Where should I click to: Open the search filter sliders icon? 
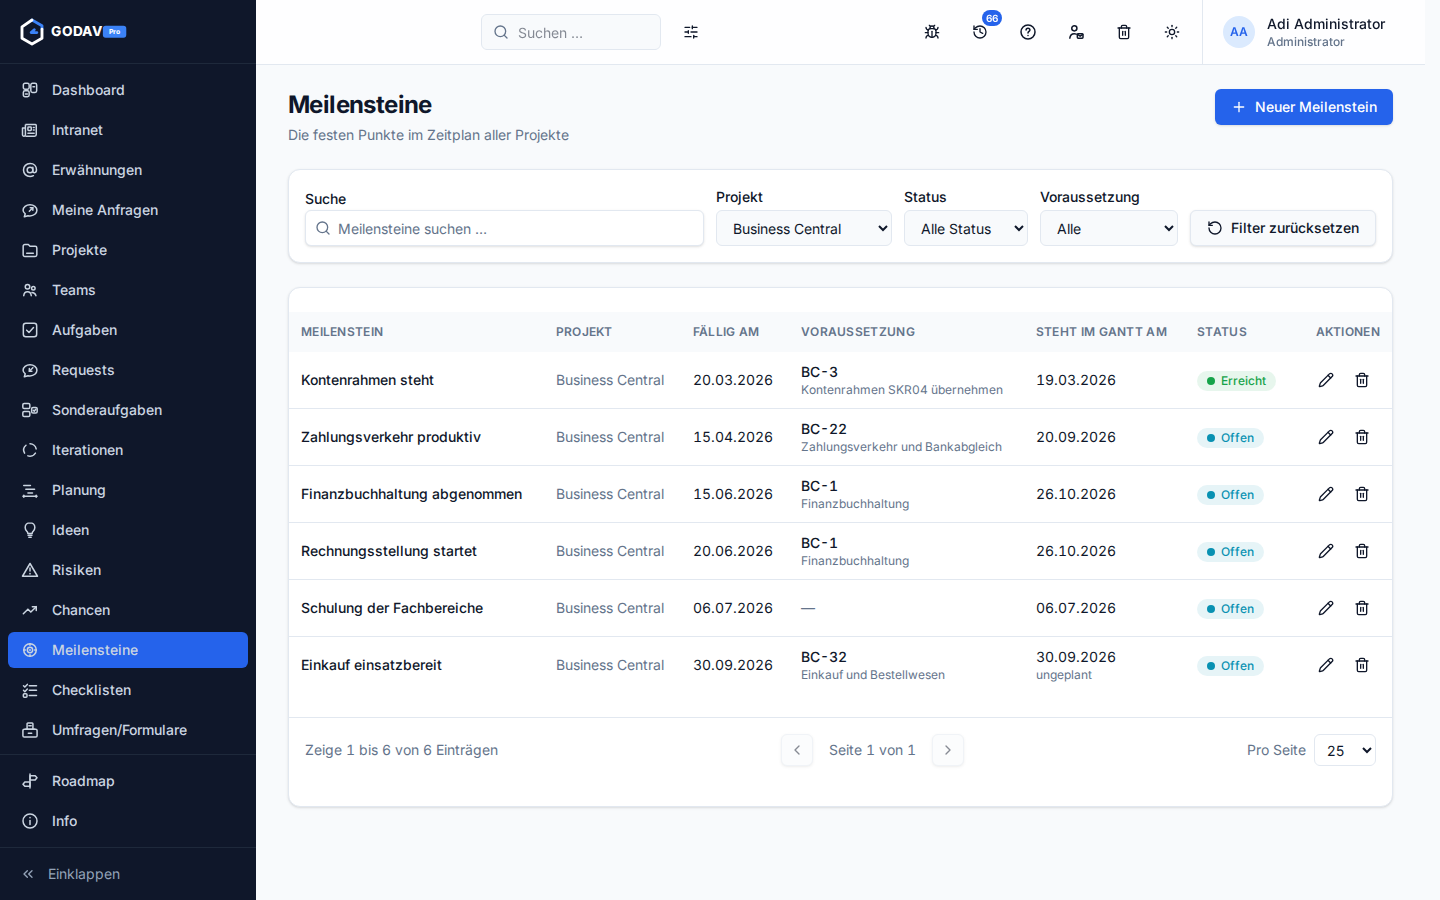(691, 32)
